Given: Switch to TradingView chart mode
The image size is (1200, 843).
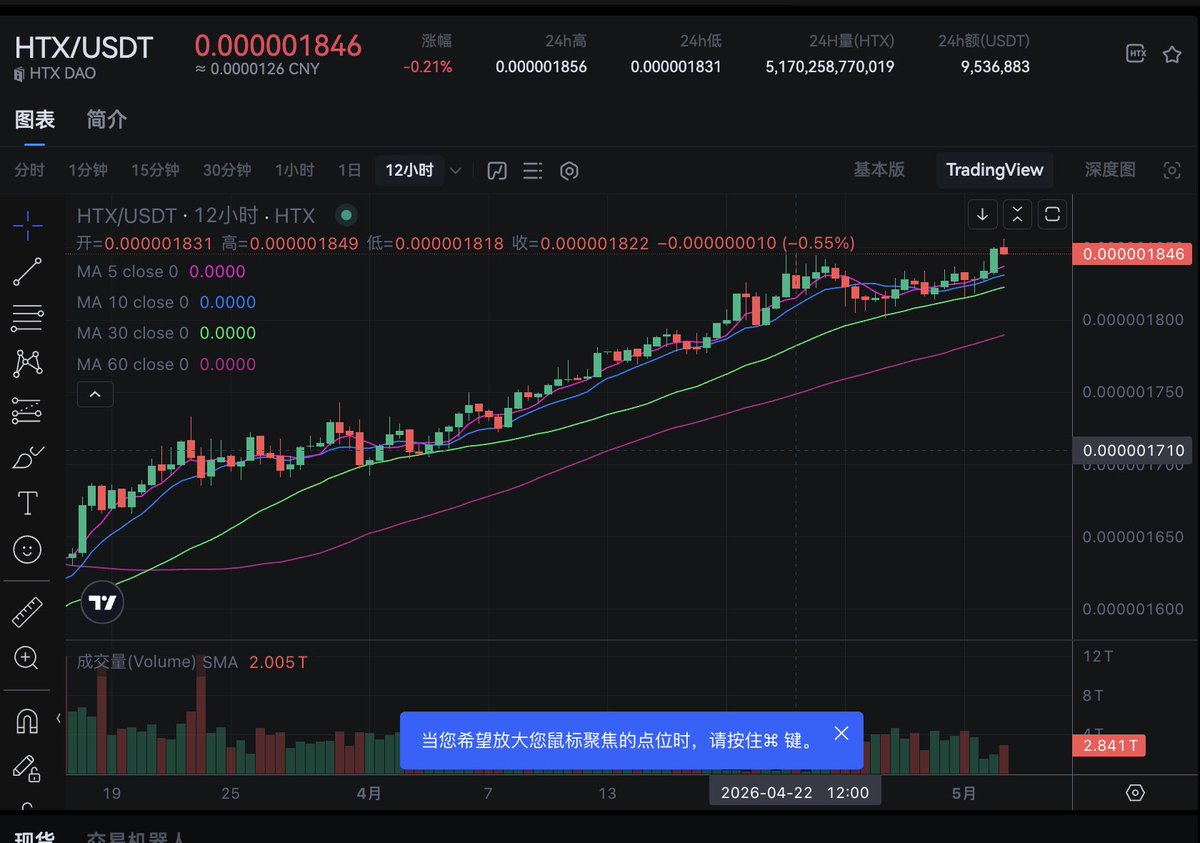Looking at the screenshot, I should point(995,170).
